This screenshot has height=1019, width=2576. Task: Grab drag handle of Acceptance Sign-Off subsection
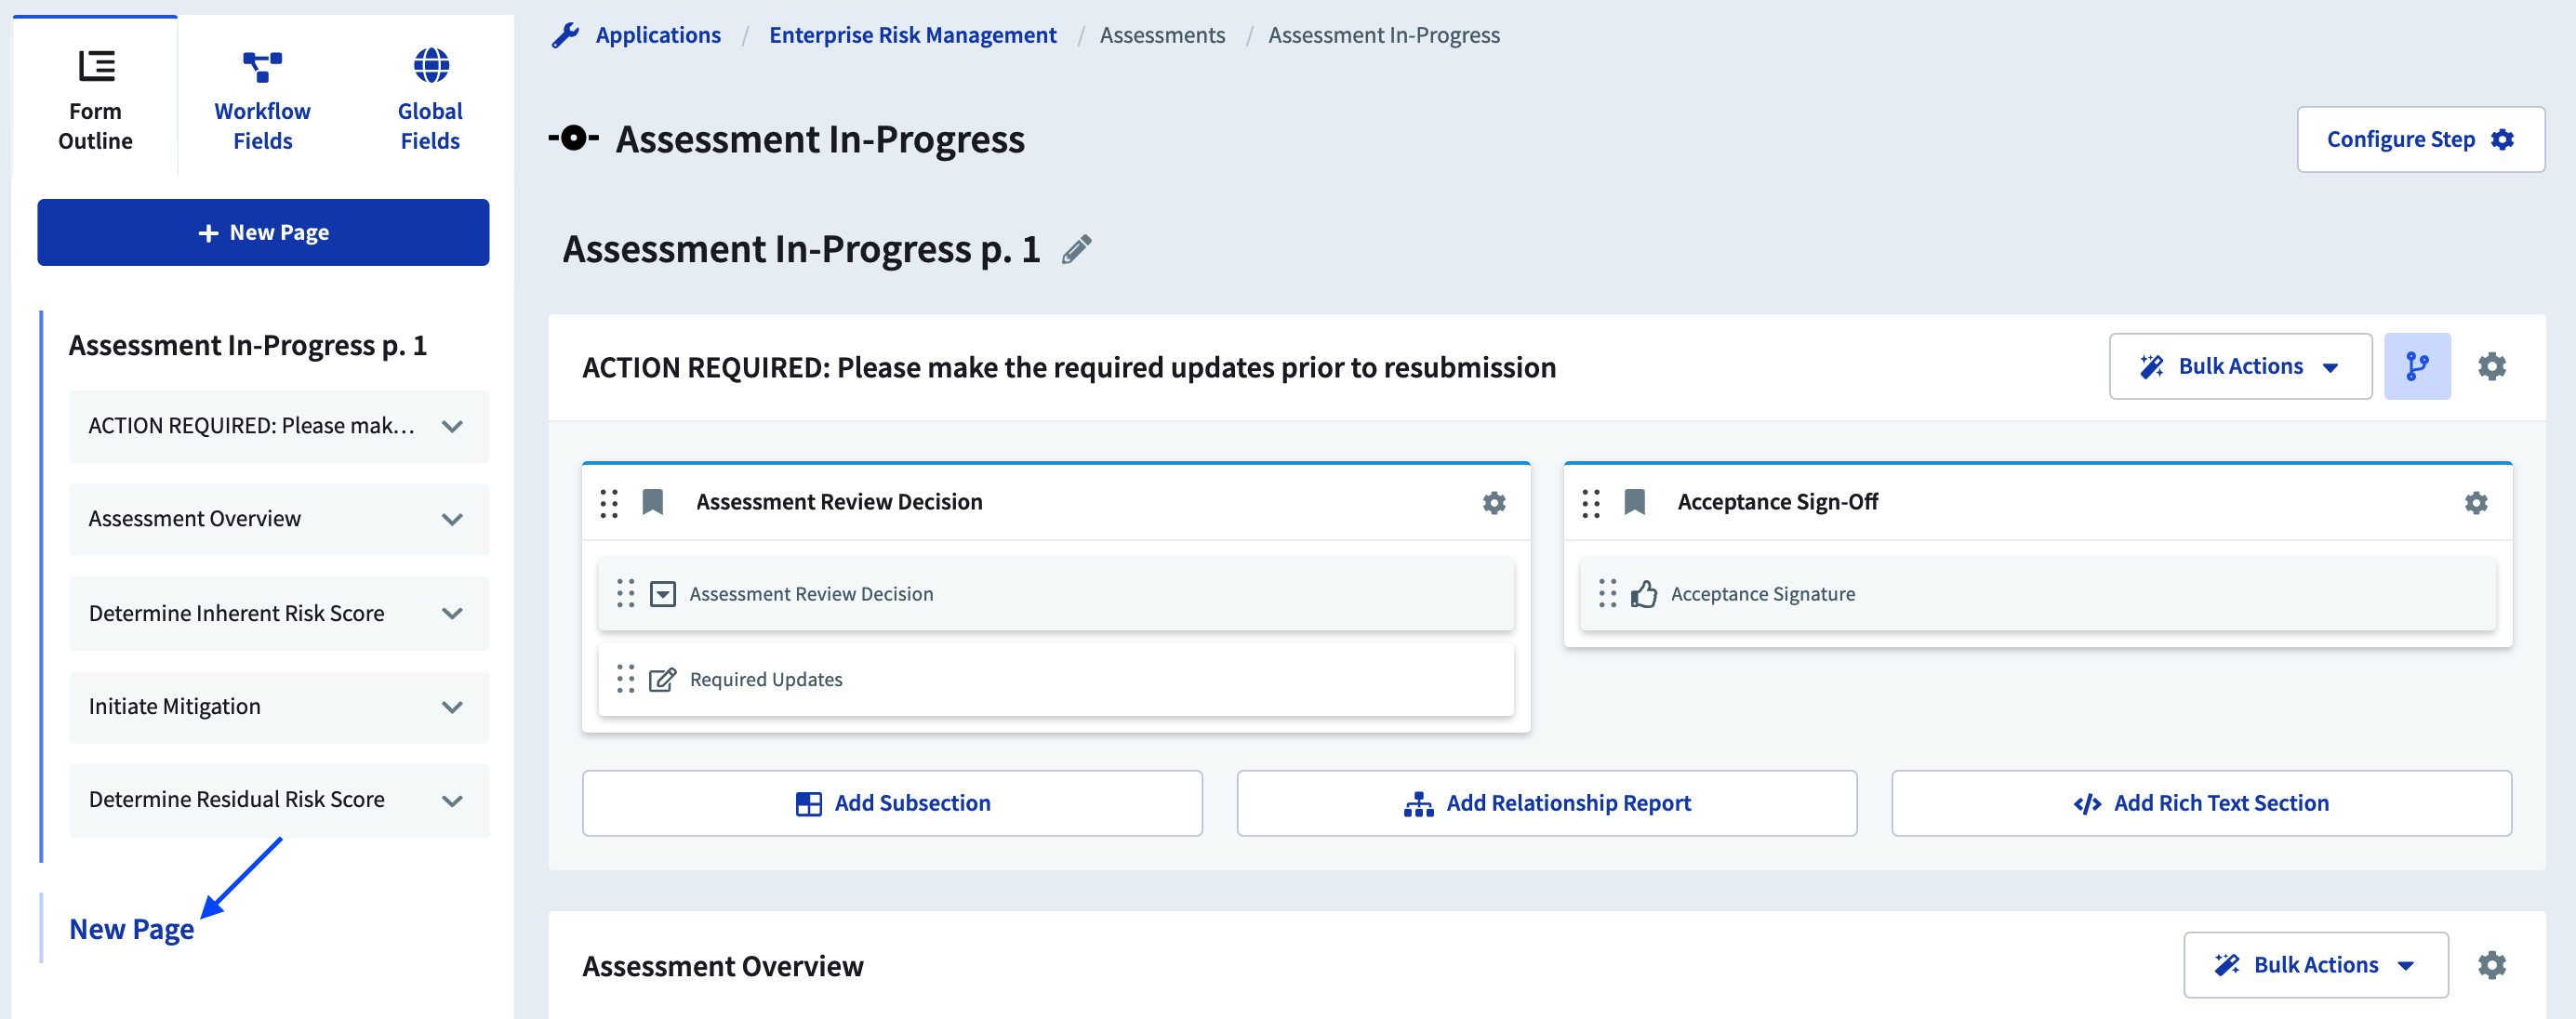click(x=1590, y=502)
